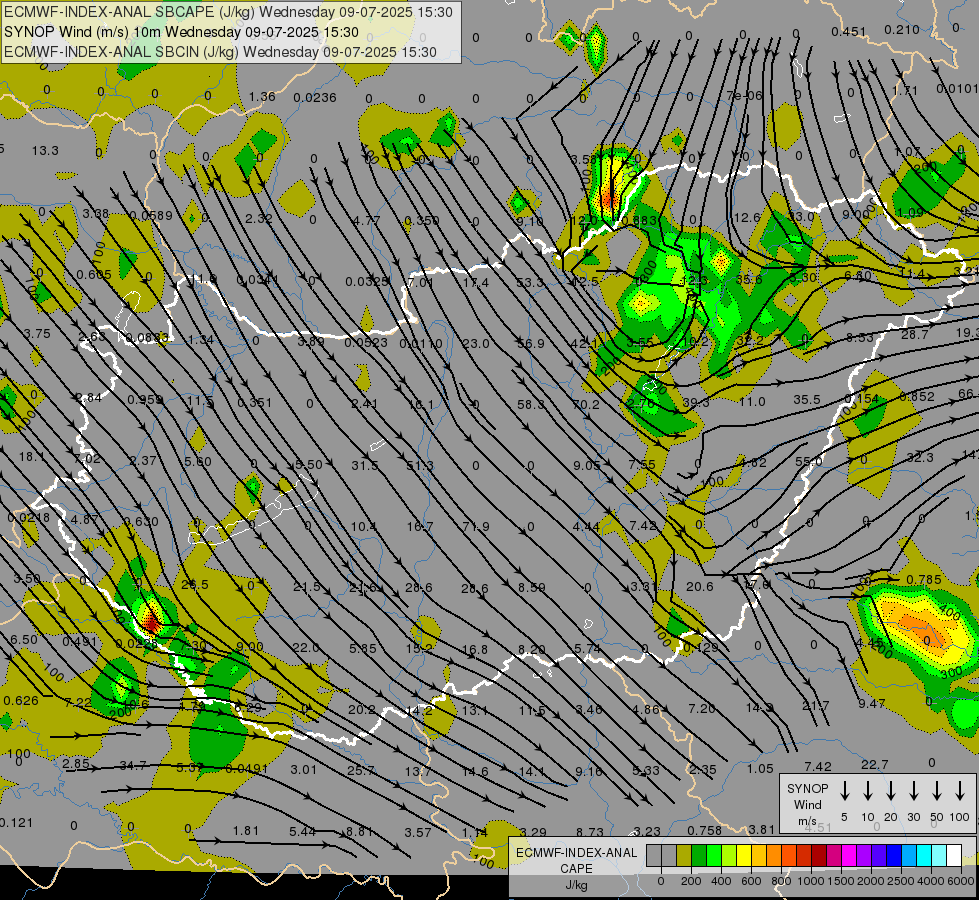Click the map value '58.3'
This screenshot has width=979, height=900.
(531, 404)
